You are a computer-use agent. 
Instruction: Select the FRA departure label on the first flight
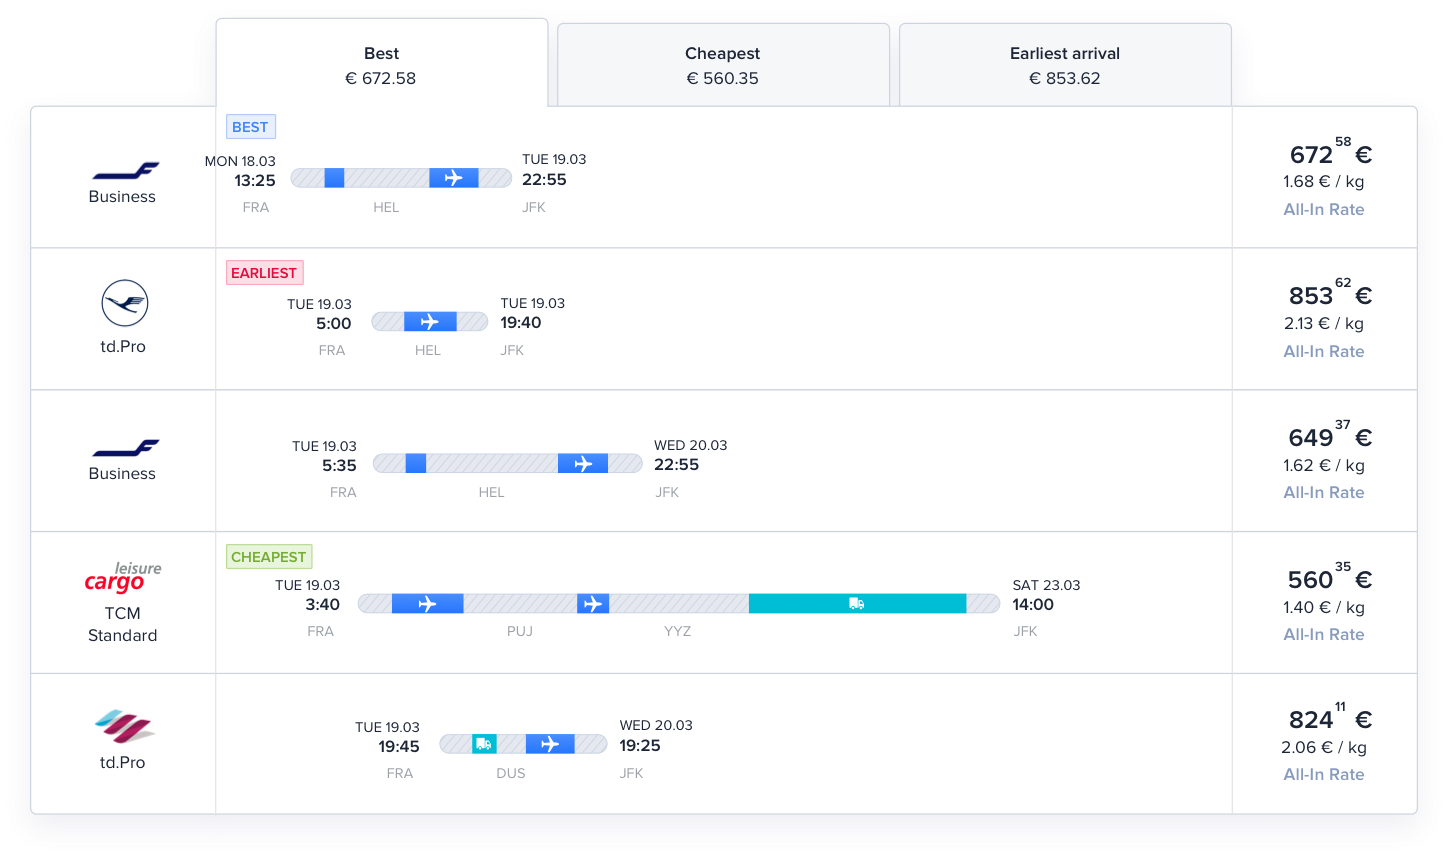256,207
